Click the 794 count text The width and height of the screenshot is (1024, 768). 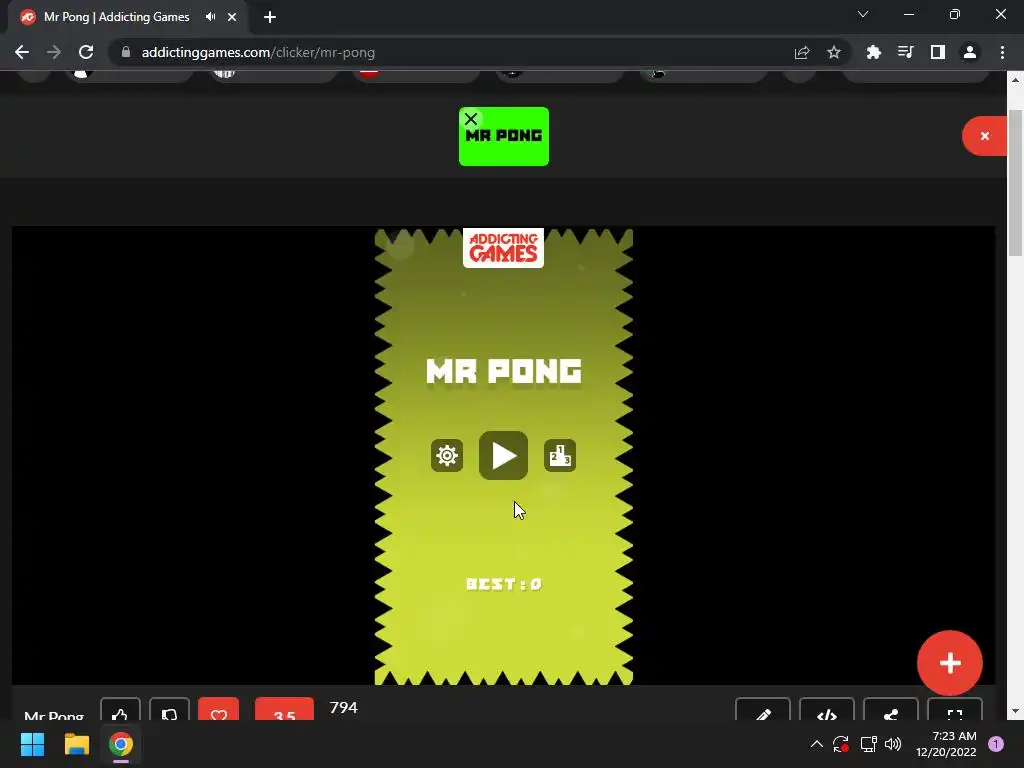click(344, 707)
